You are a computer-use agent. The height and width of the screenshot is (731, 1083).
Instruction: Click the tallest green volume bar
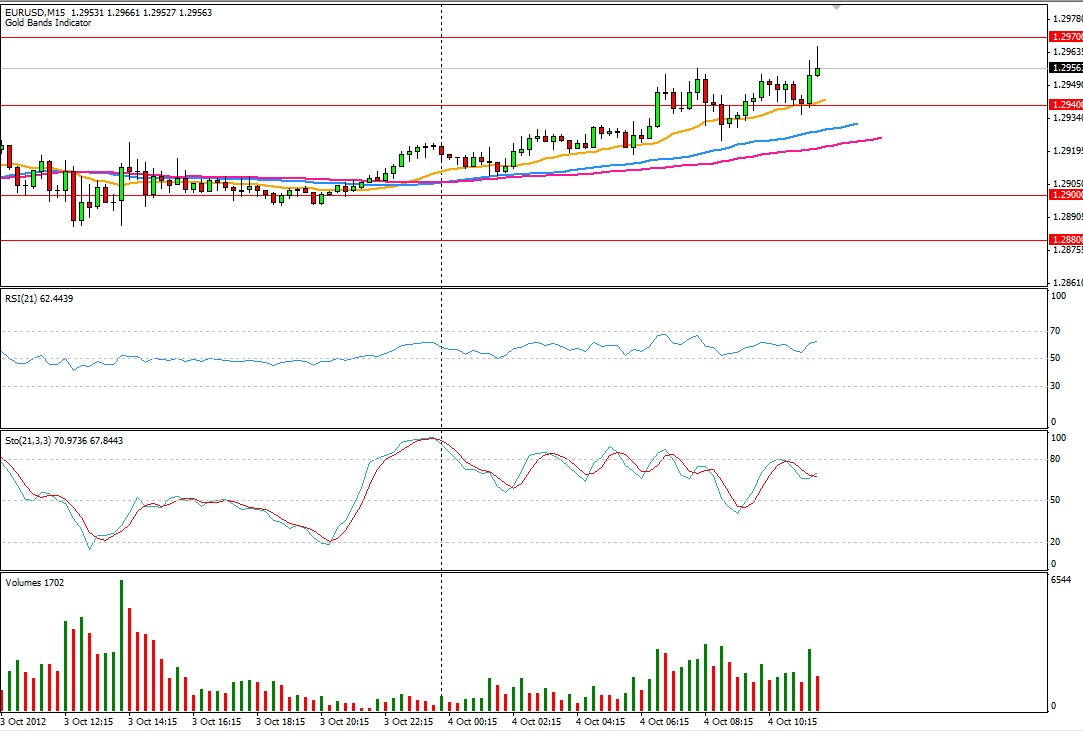[121, 644]
